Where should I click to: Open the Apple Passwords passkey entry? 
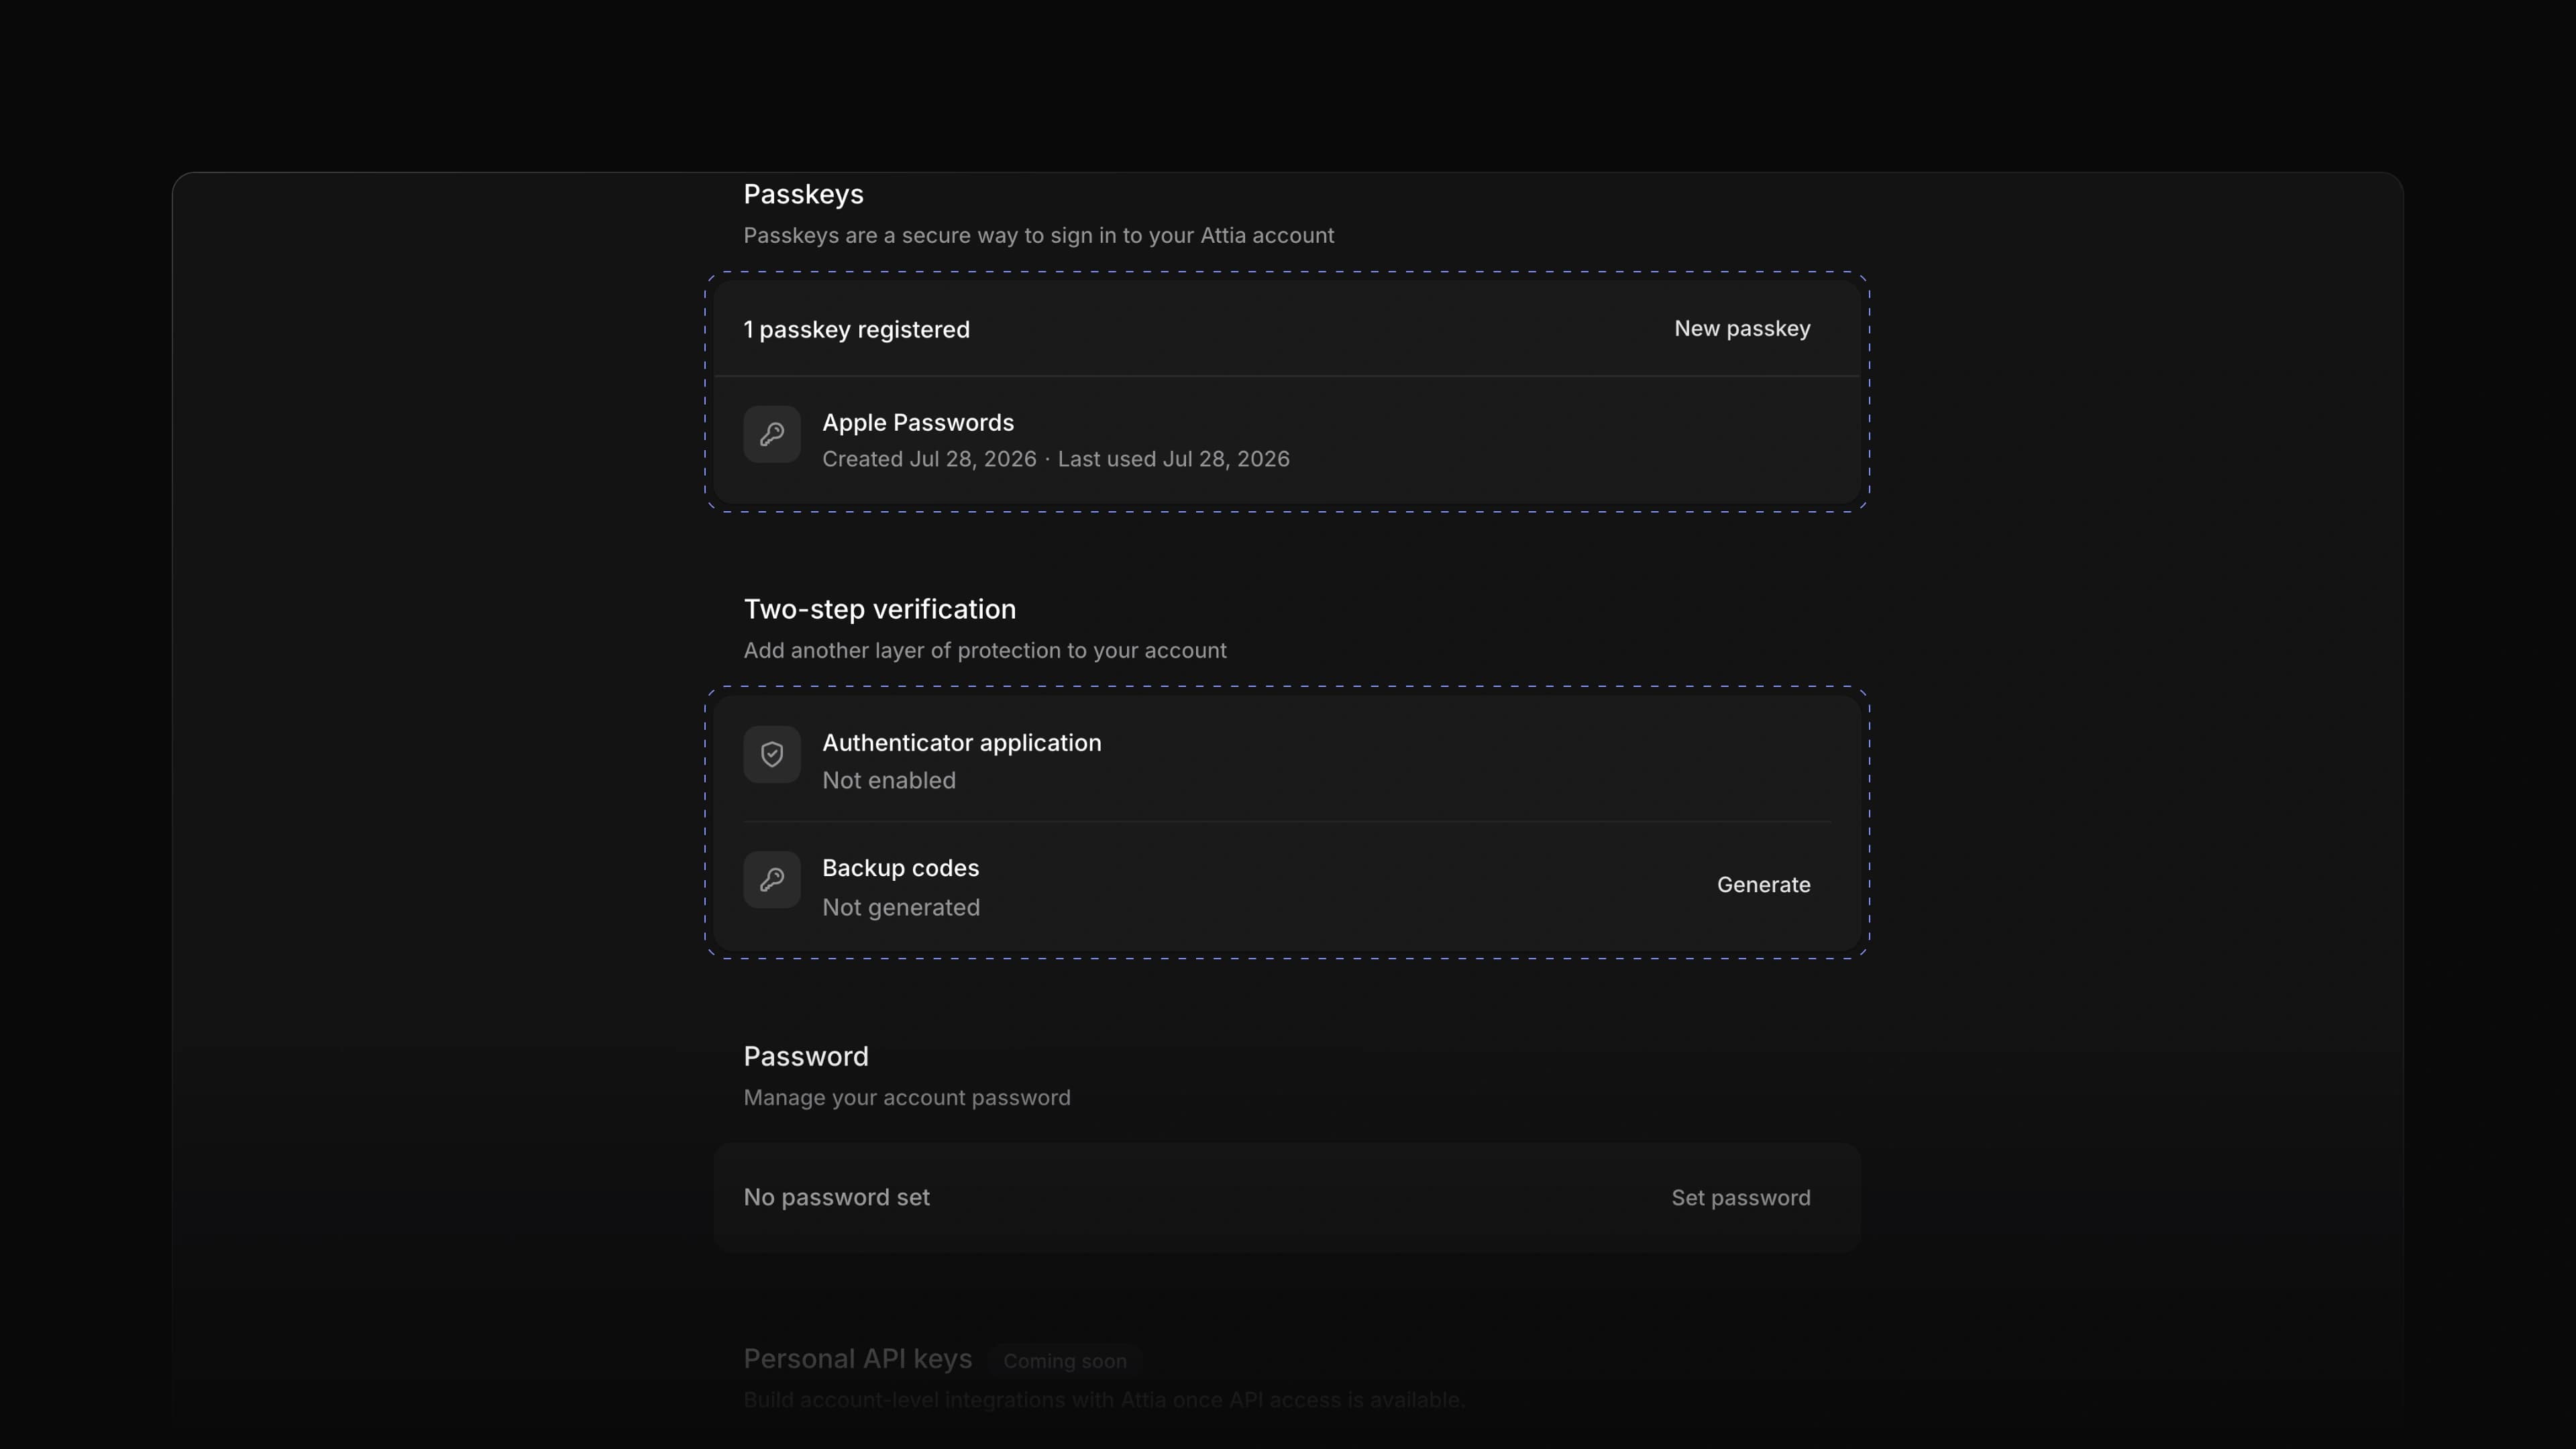pyautogui.click(x=1287, y=440)
